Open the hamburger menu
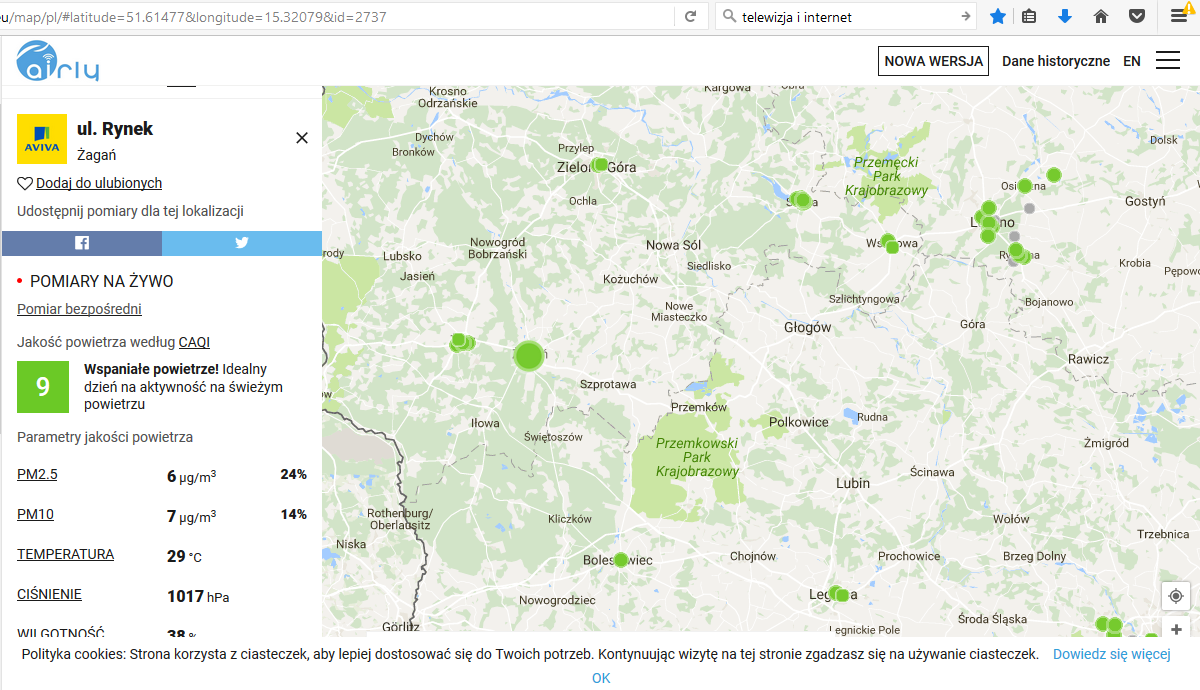The width and height of the screenshot is (1200, 690). (x=1167, y=61)
